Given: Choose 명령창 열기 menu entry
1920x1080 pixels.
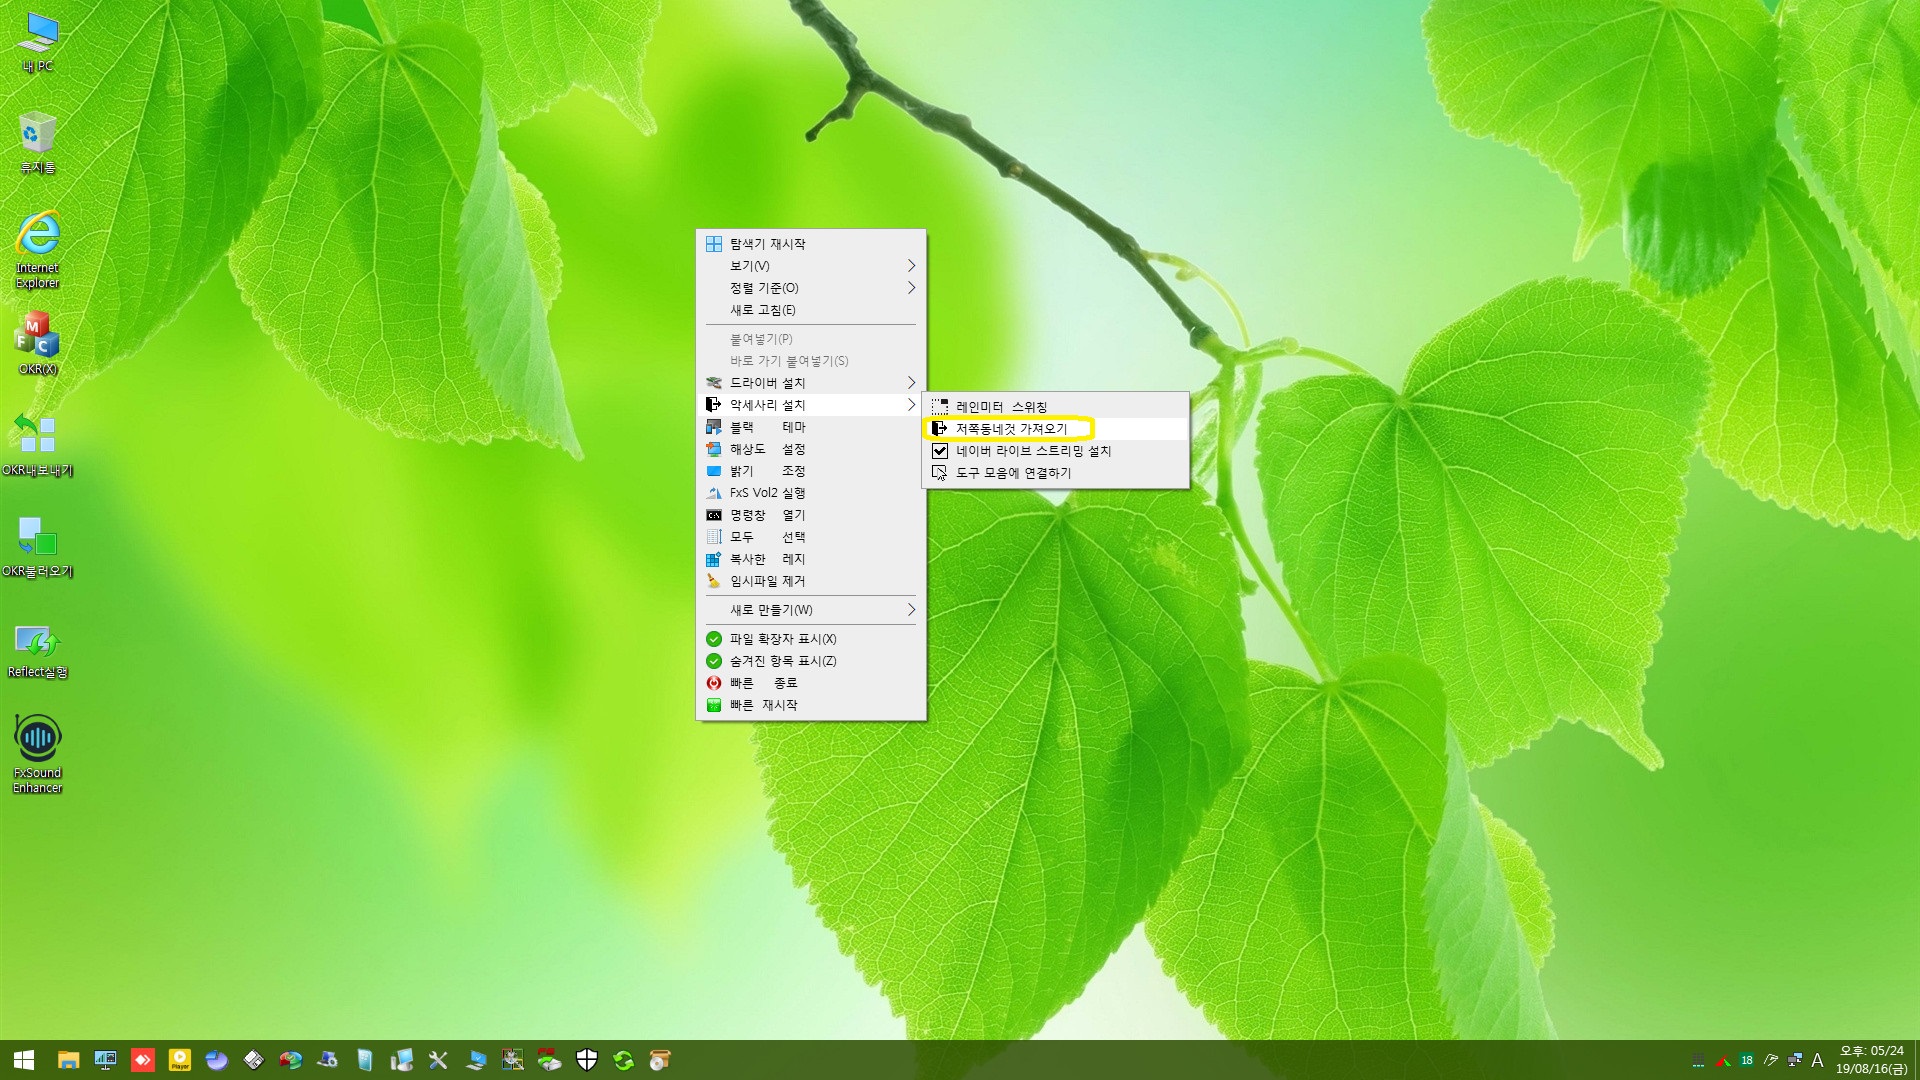Looking at the screenshot, I should coord(811,515).
